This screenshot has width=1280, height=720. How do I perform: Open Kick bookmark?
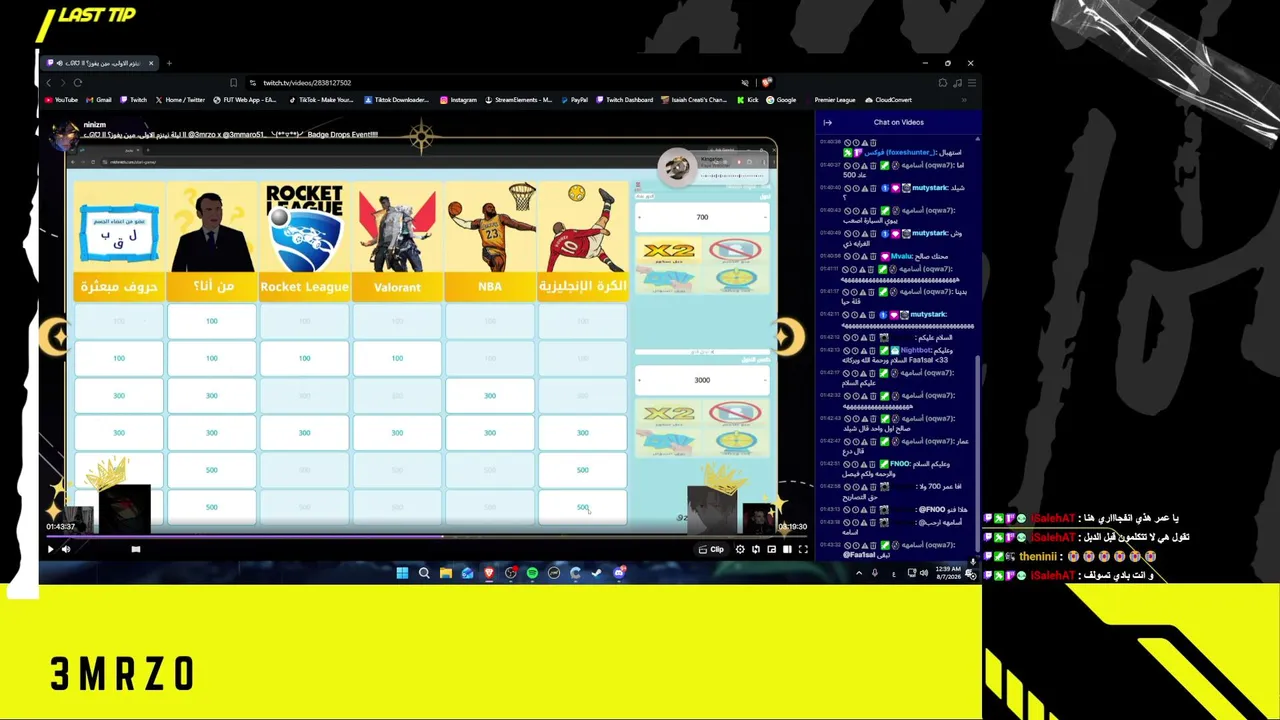click(747, 100)
